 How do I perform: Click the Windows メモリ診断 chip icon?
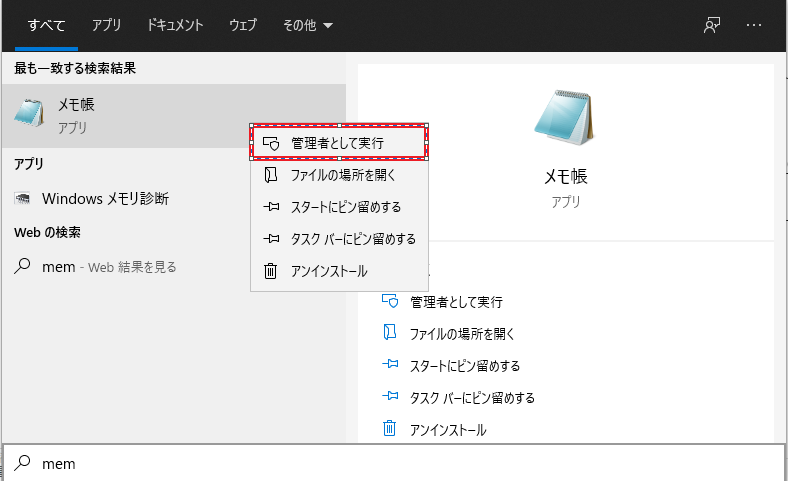point(22,199)
